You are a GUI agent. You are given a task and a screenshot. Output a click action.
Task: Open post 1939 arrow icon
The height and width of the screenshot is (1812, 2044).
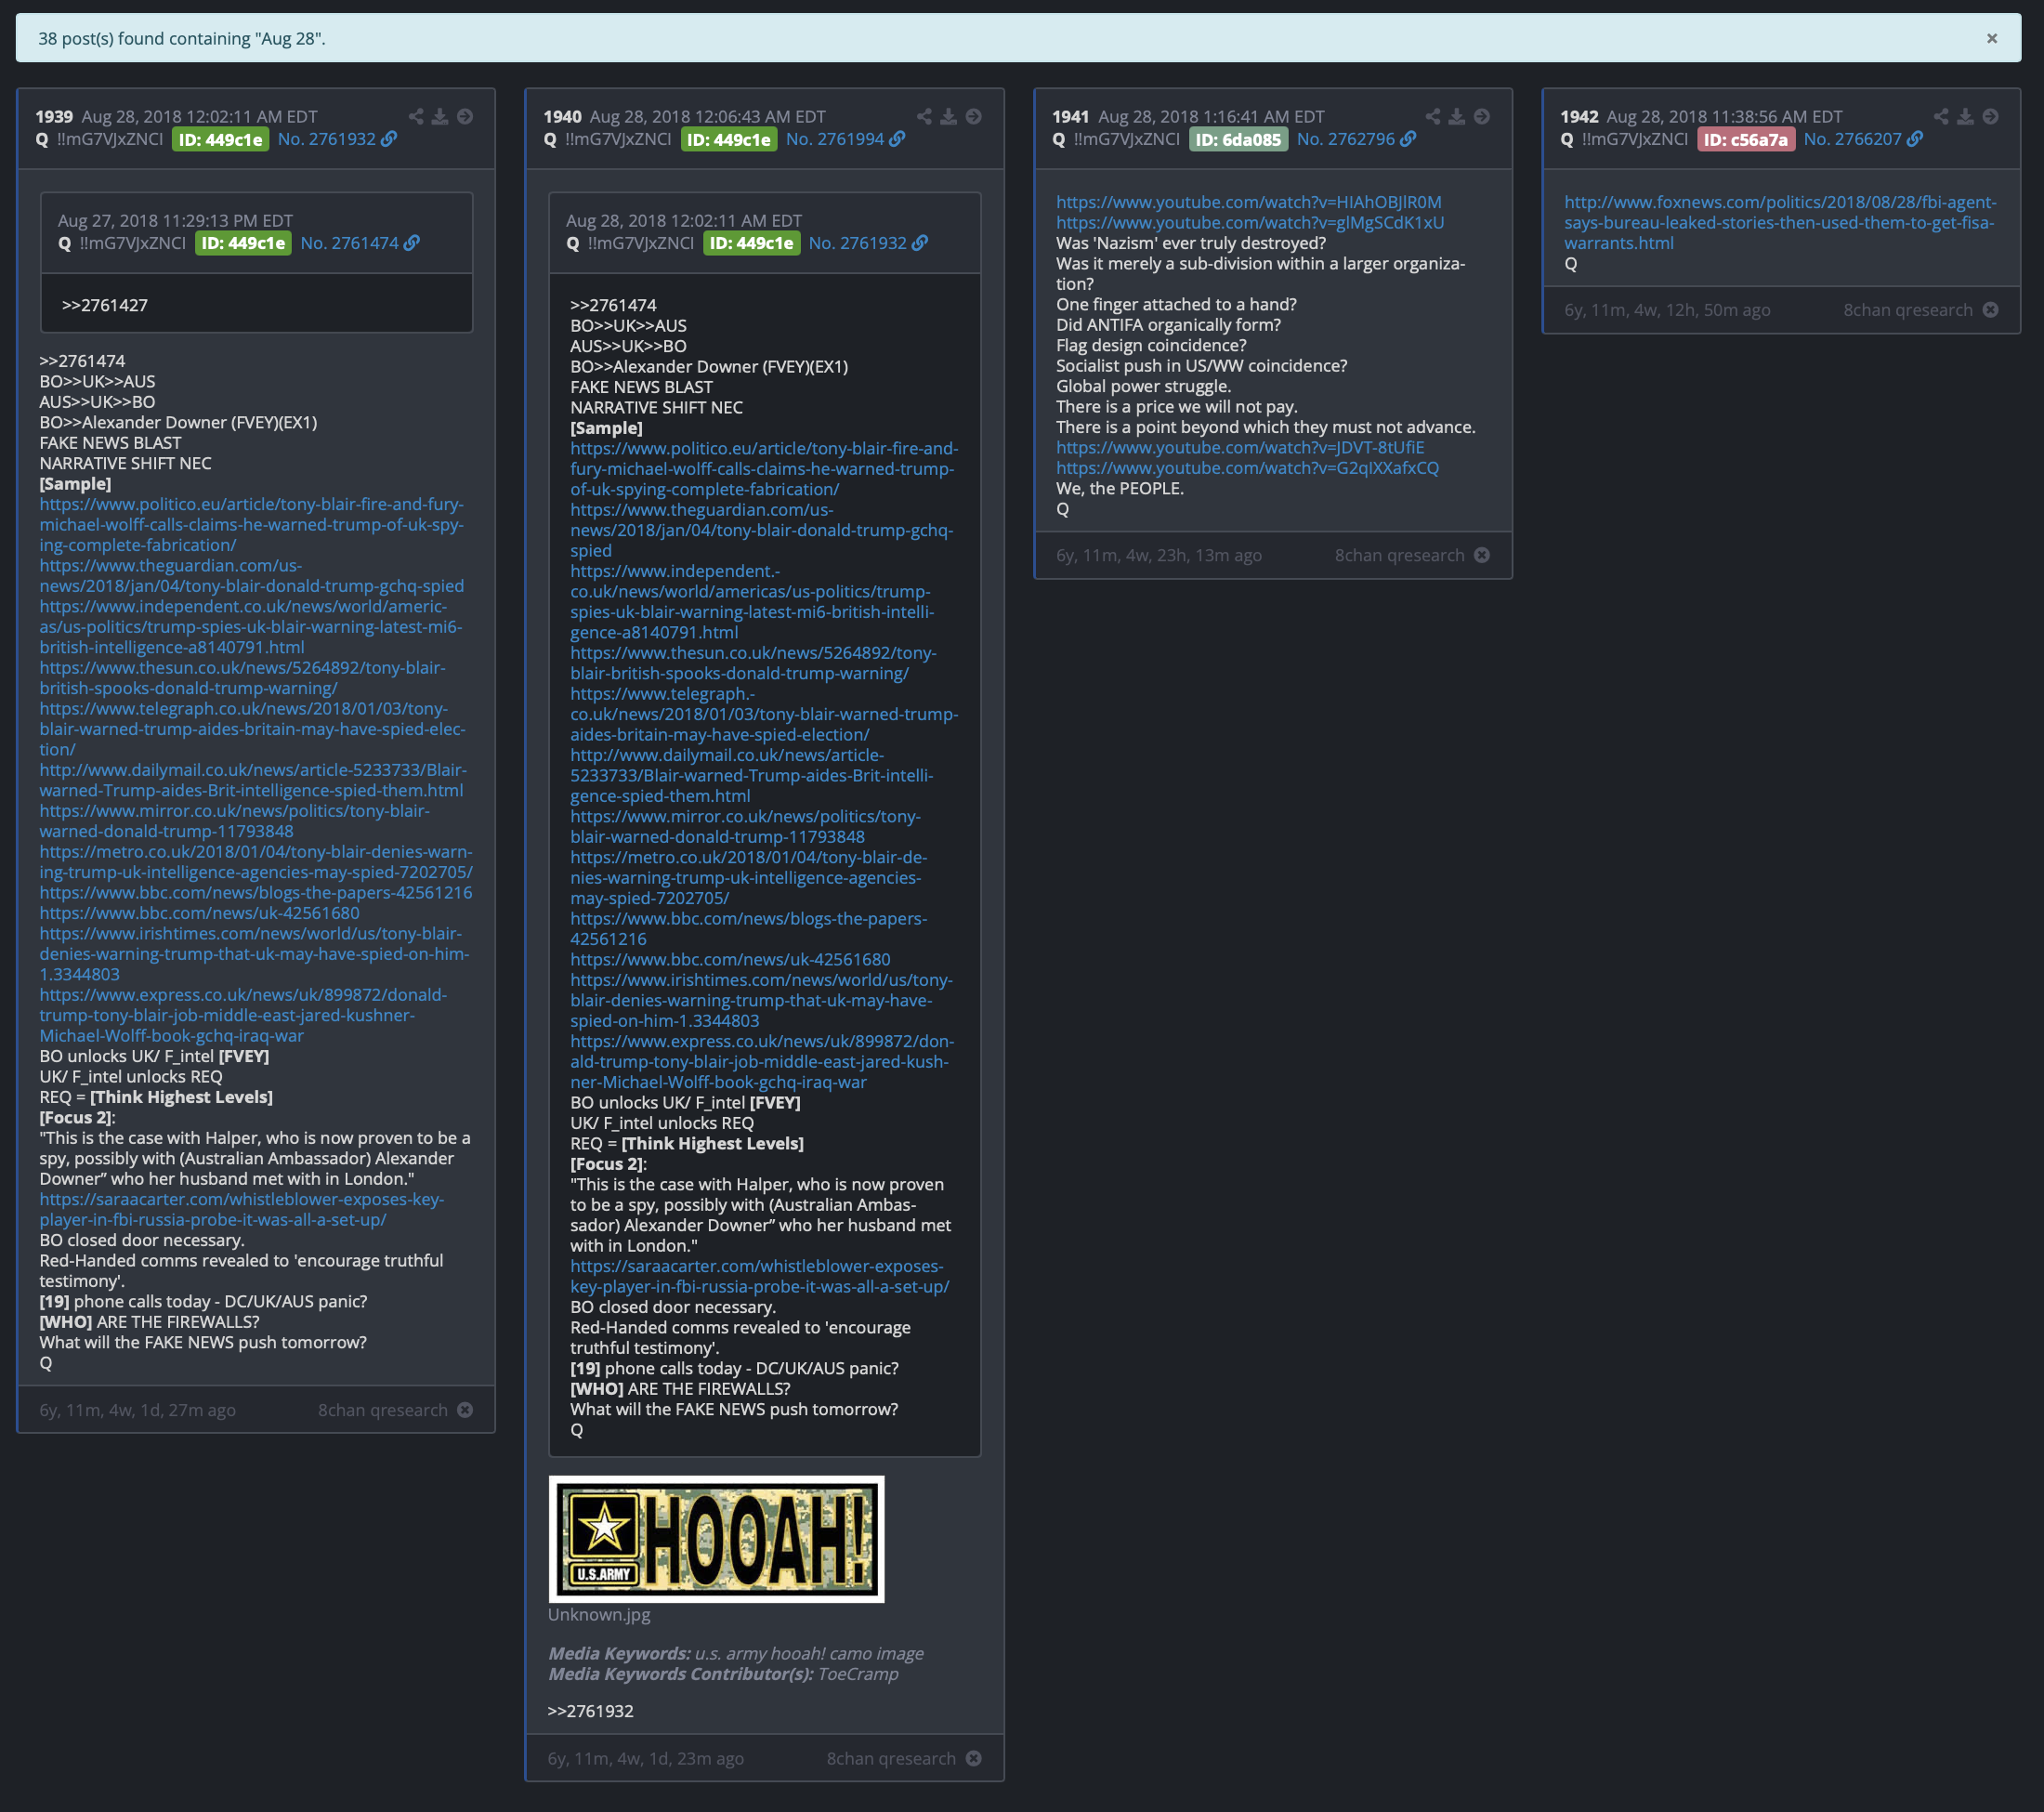tap(465, 117)
